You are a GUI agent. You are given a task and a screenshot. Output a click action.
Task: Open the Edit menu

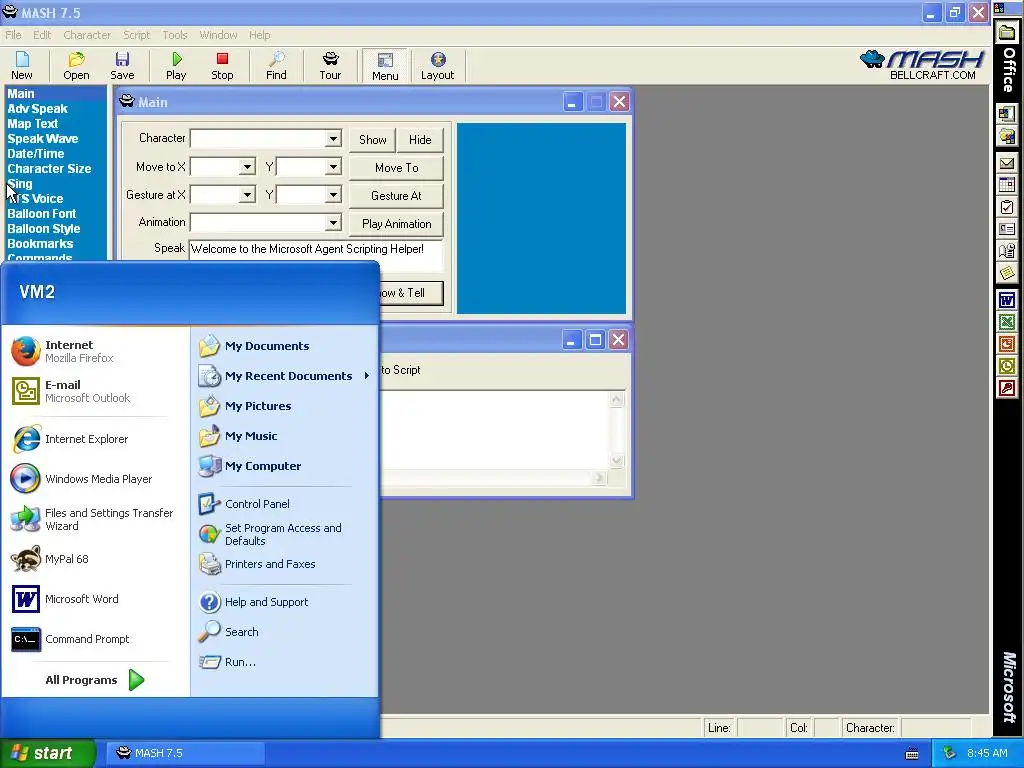tap(42, 35)
